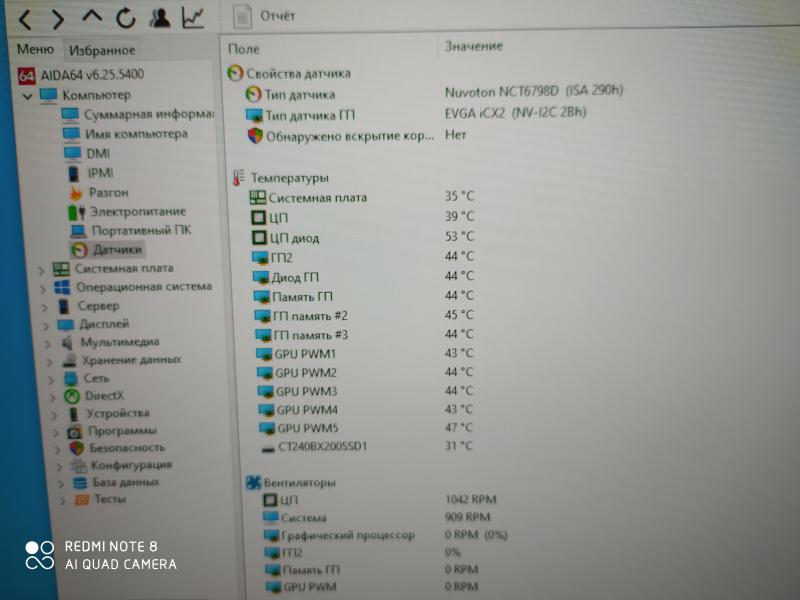Viewport: 800px width, 600px height.
Task: Select the Датчики sensor tree item
Action: [117, 249]
